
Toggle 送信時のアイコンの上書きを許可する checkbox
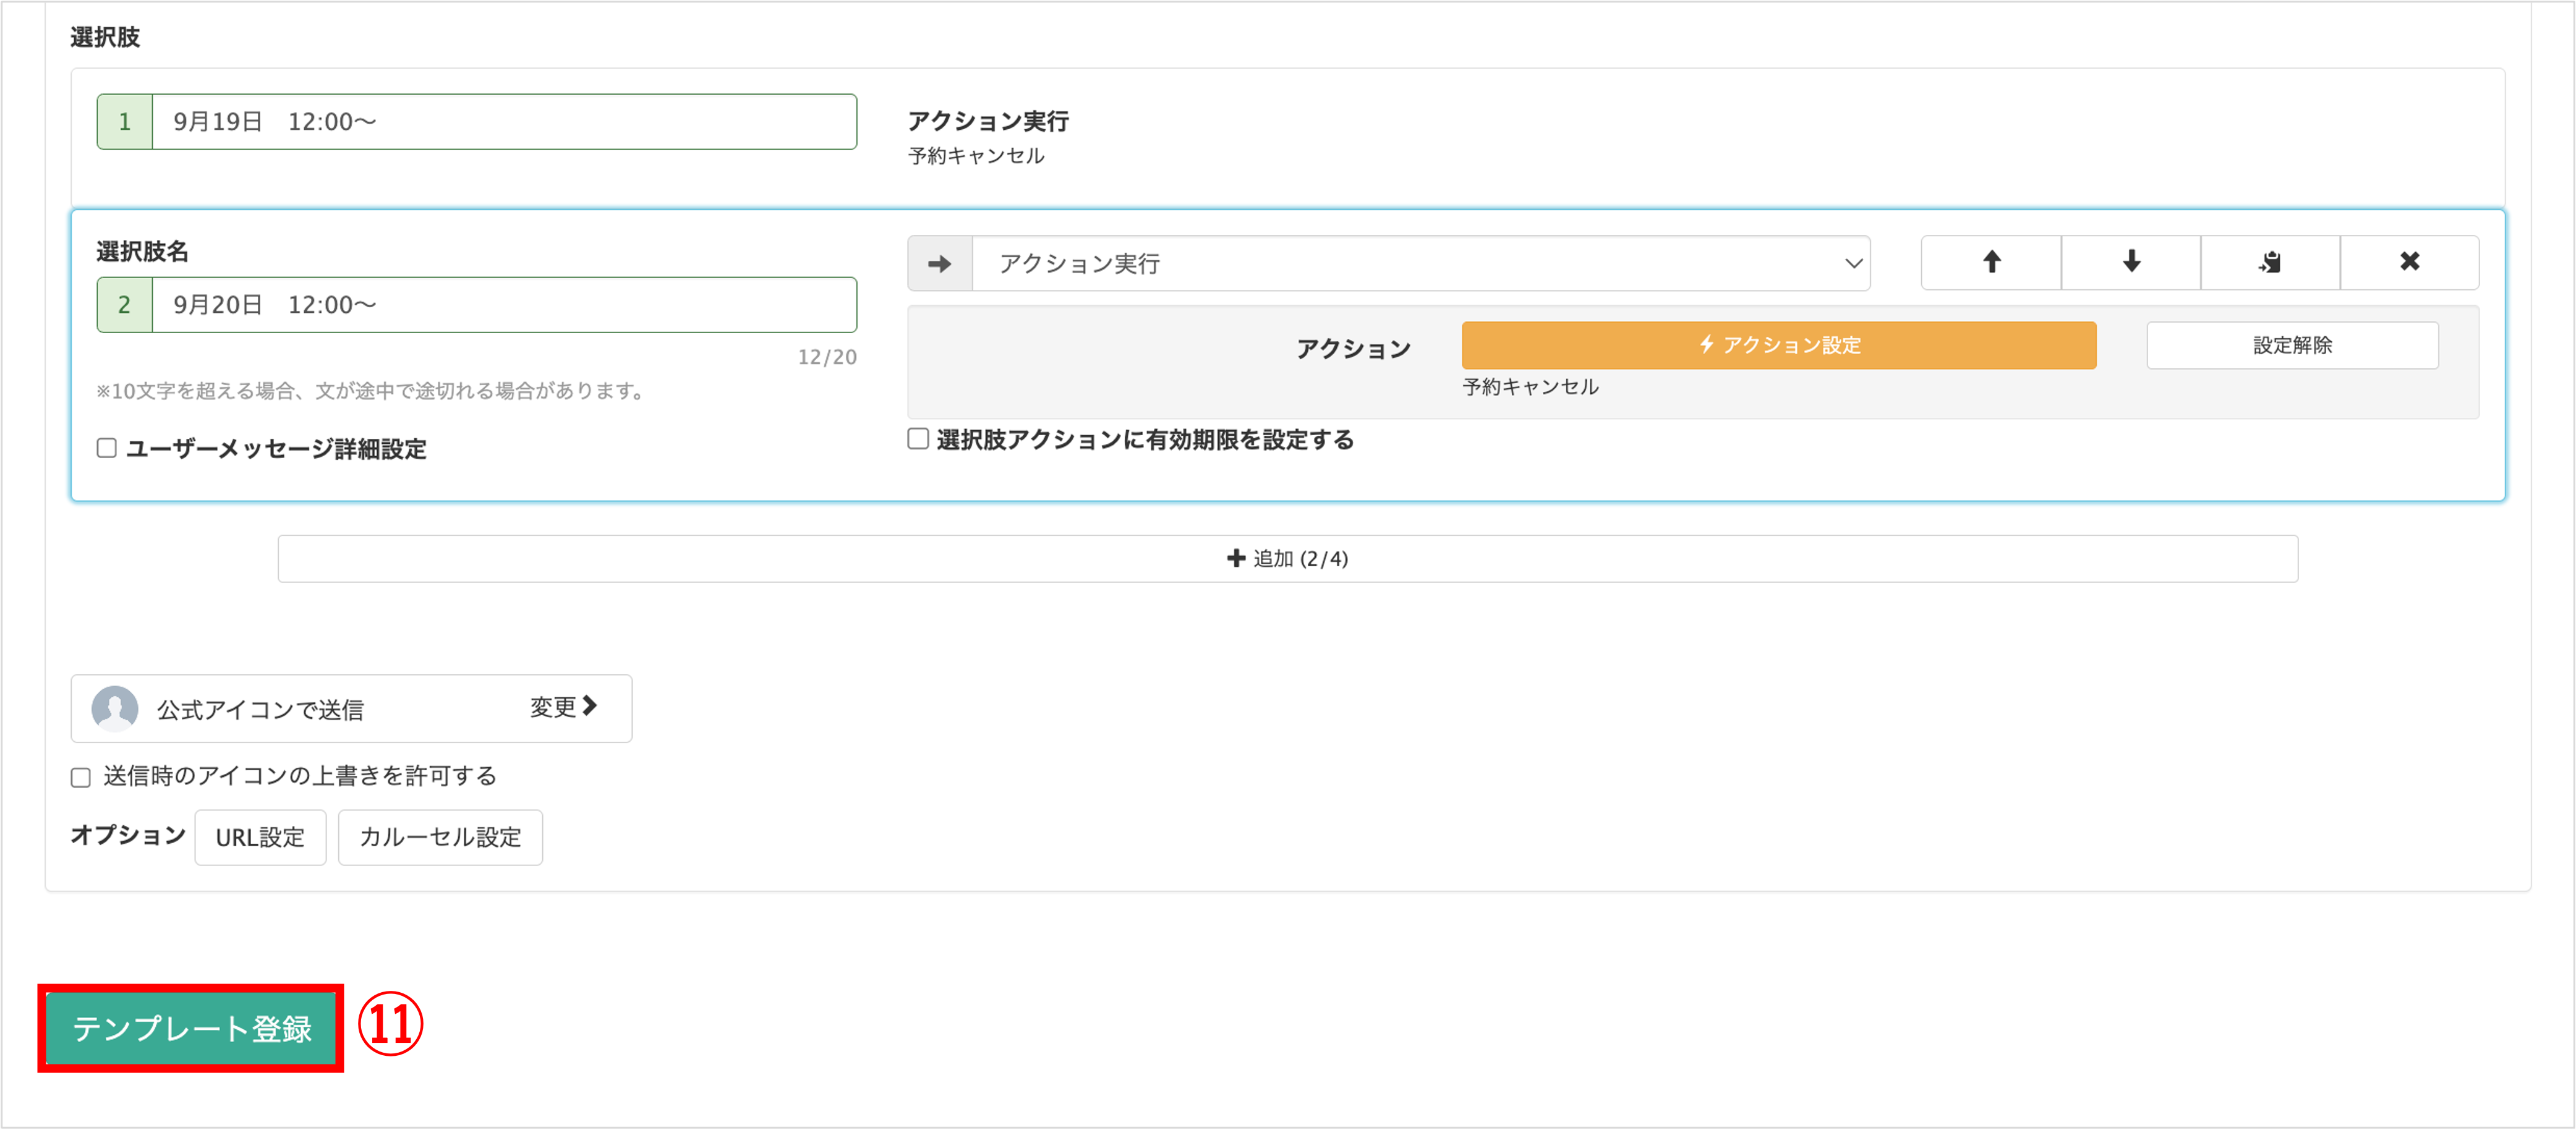click(81, 777)
